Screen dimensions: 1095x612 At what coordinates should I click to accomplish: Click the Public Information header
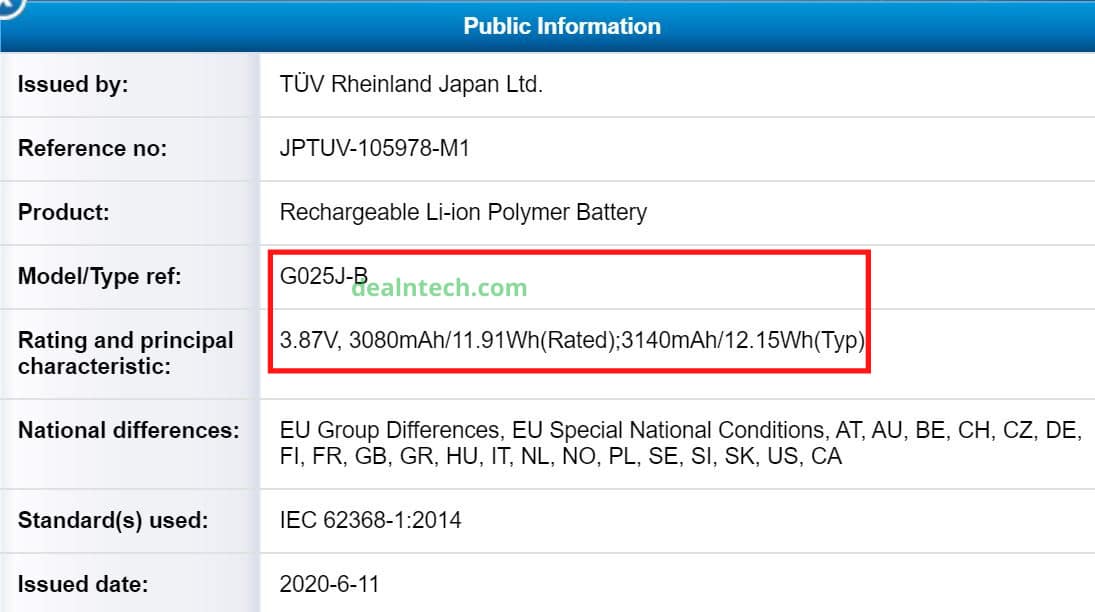tap(561, 26)
